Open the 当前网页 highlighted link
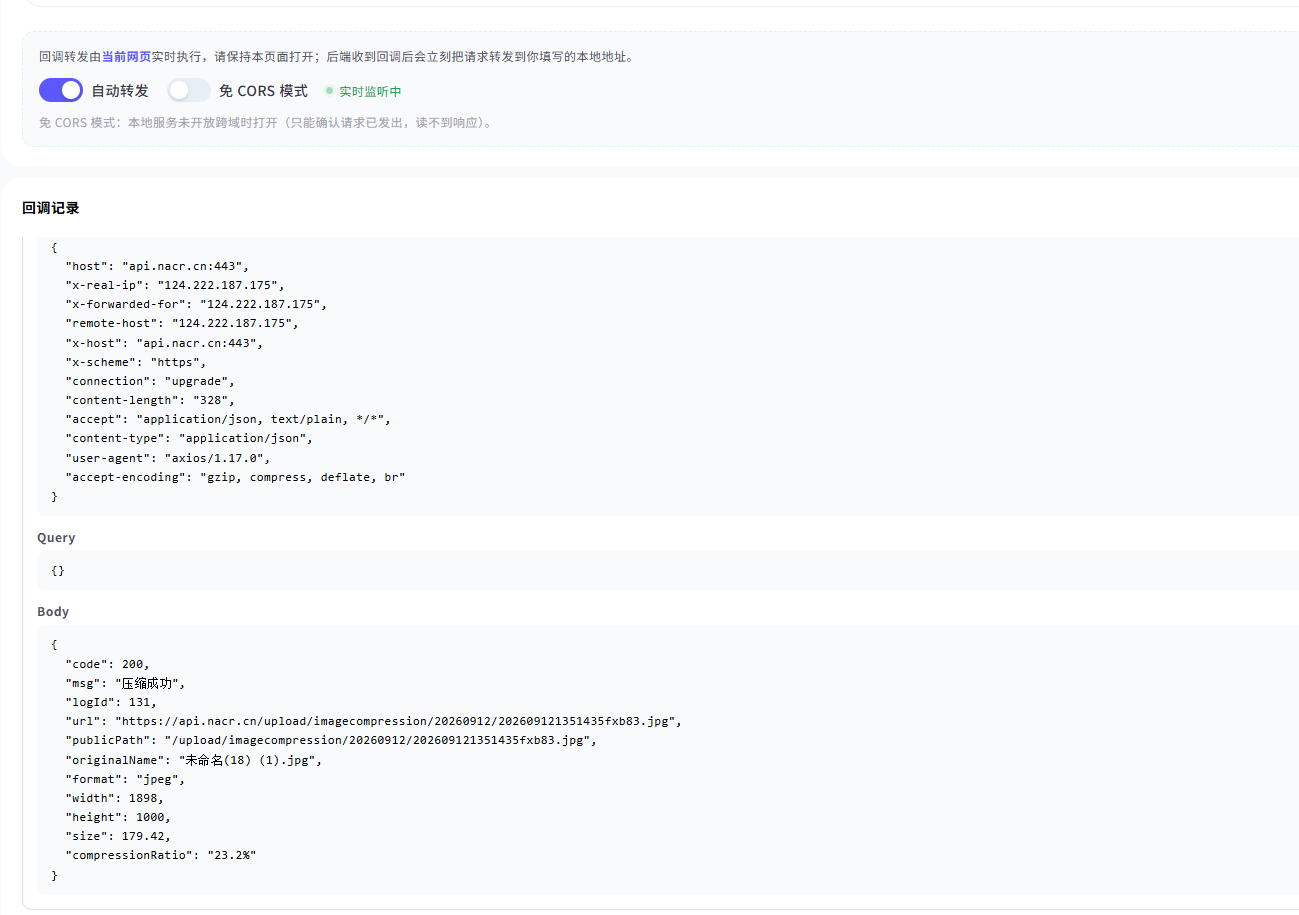This screenshot has width=1299, height=915. click(126, 57)
